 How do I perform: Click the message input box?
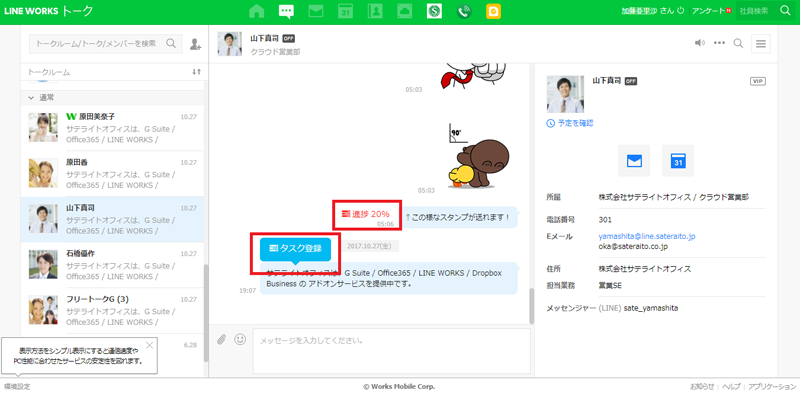tap(391, 351)
